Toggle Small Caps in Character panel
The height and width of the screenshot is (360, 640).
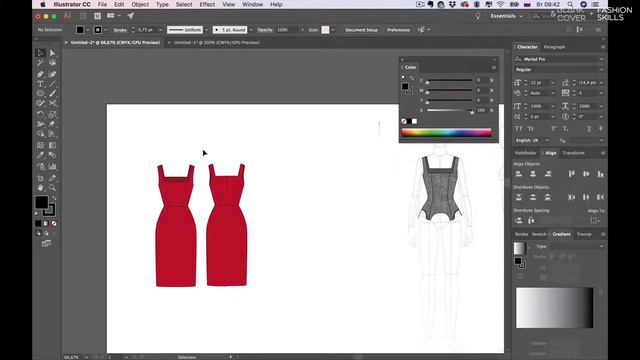point(531,129)
